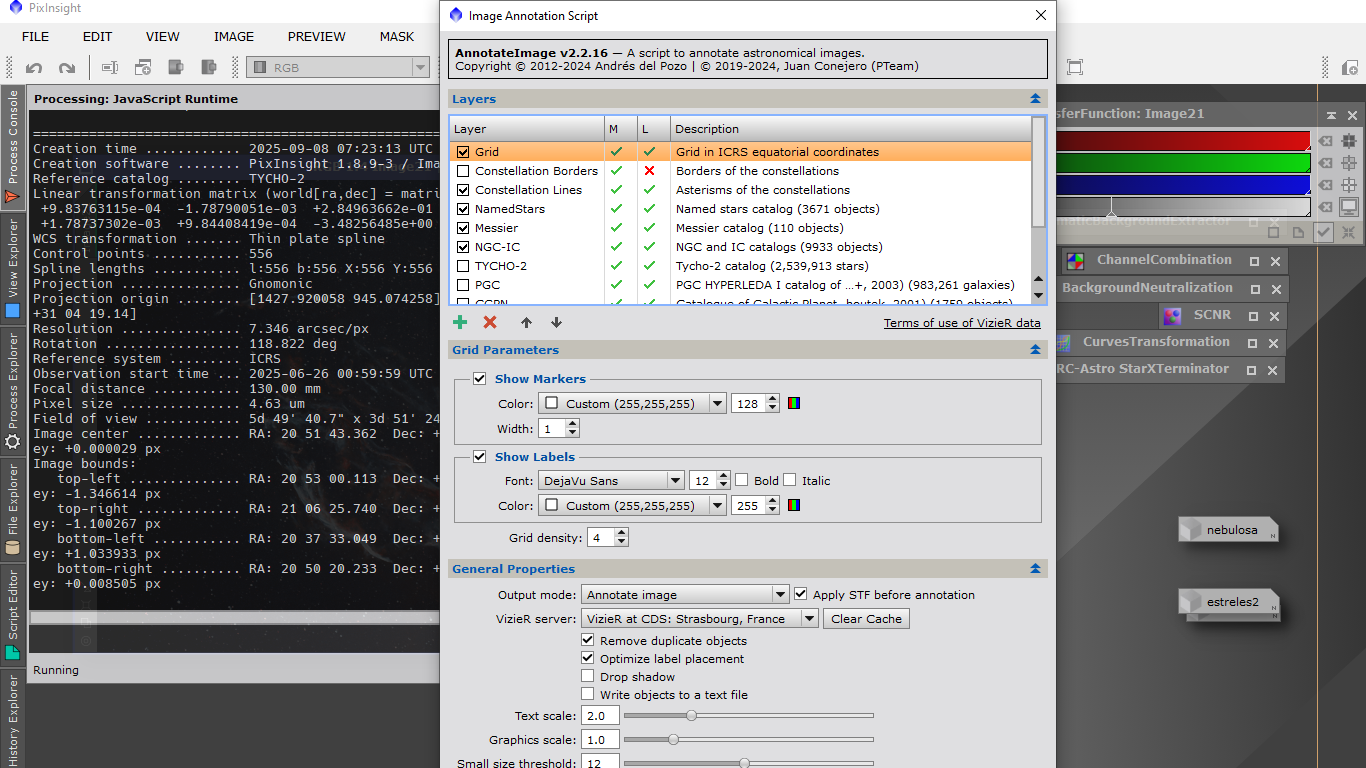Enable the TYCHO-2 layer checkbox
Screen dimensions: 1366x768
click(x=463, y=266)
